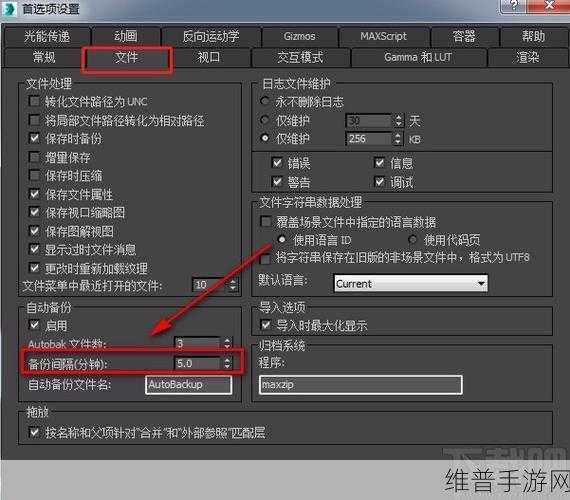Toggle the 自动备份 启用 checkbox
This screenshot has width=570, height=500.
tap(34, 325)
